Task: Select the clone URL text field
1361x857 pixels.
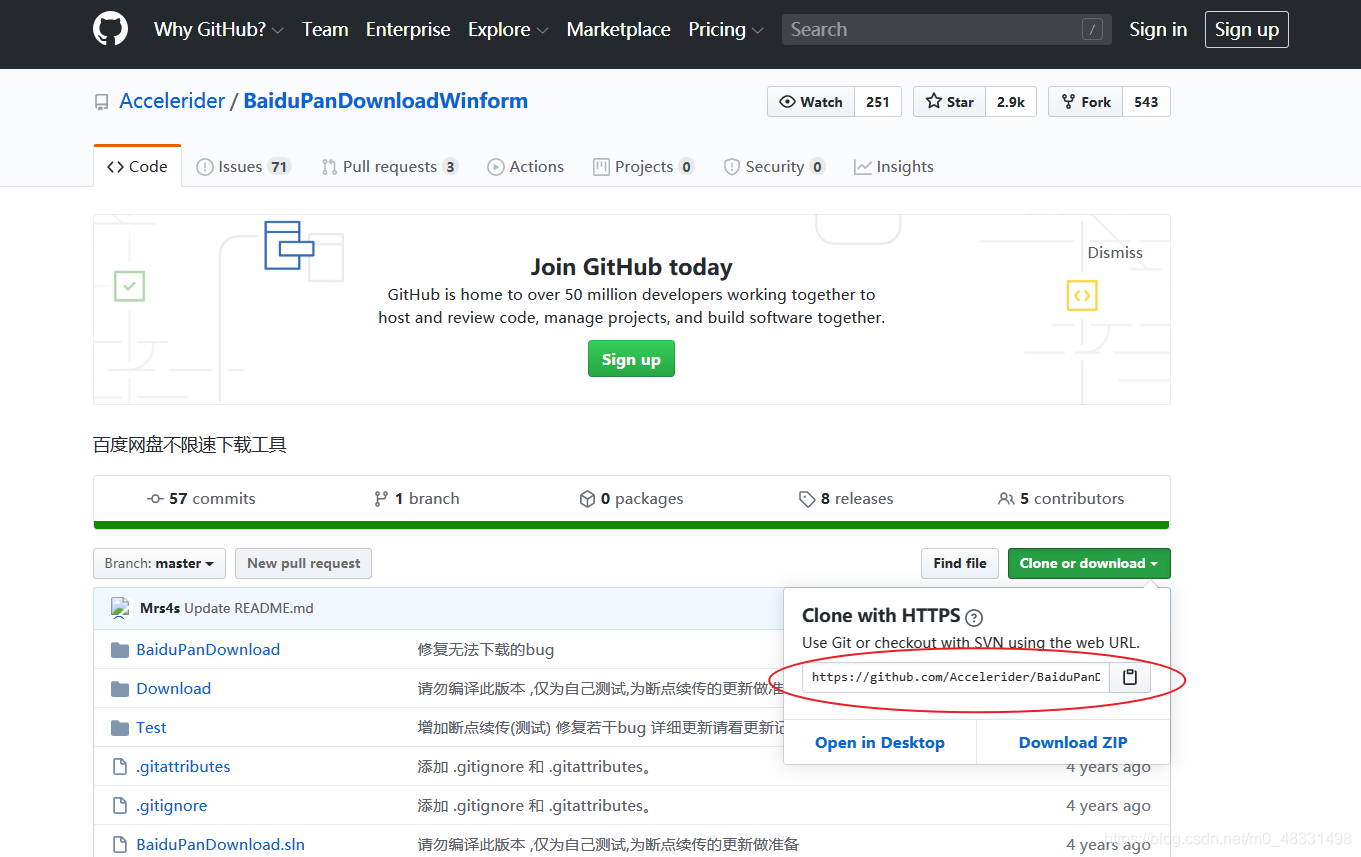Action: pos(956,677)
